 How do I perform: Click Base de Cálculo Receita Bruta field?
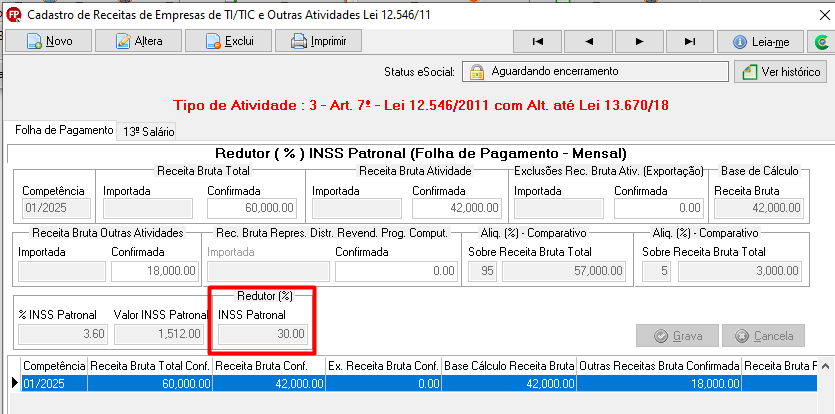758,208
